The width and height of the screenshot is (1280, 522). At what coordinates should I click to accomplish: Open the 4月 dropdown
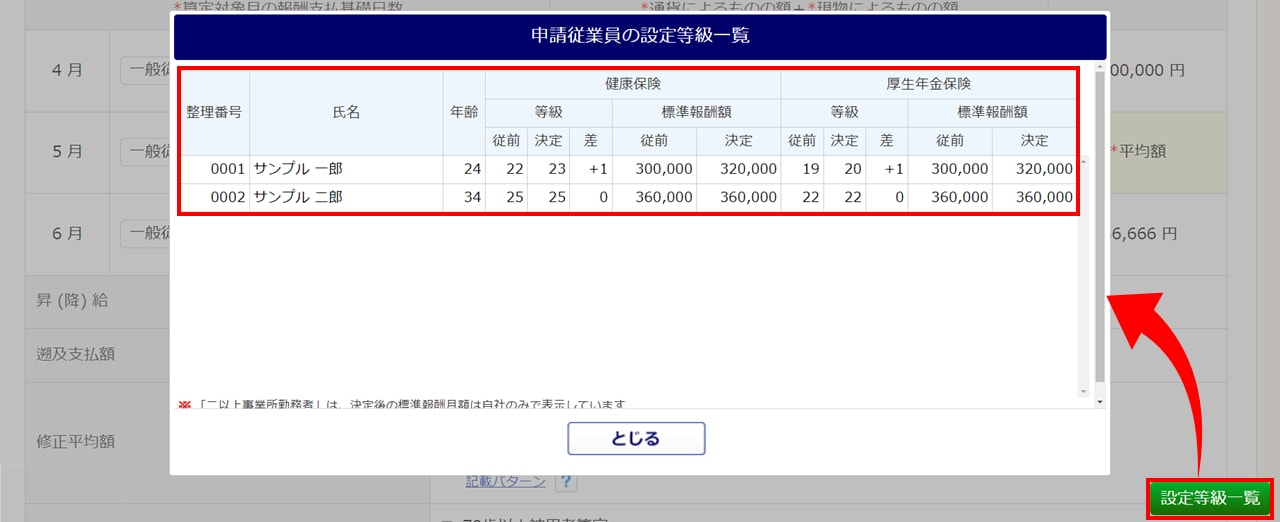click(144, 71)
